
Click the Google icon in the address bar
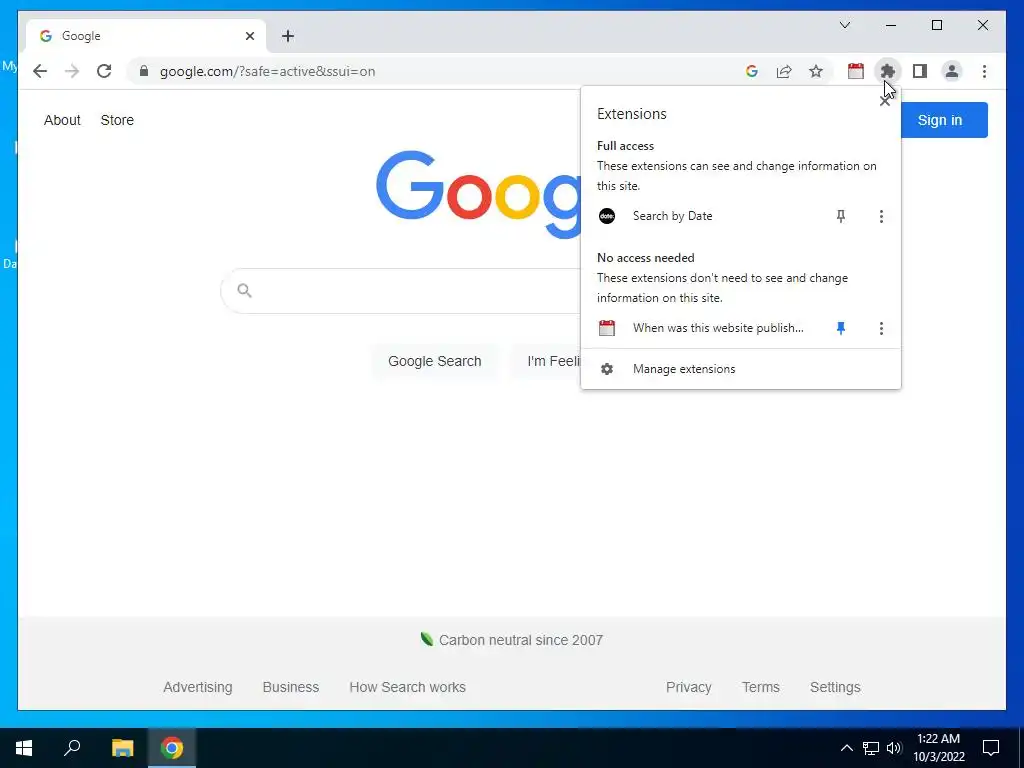point(752,71)
